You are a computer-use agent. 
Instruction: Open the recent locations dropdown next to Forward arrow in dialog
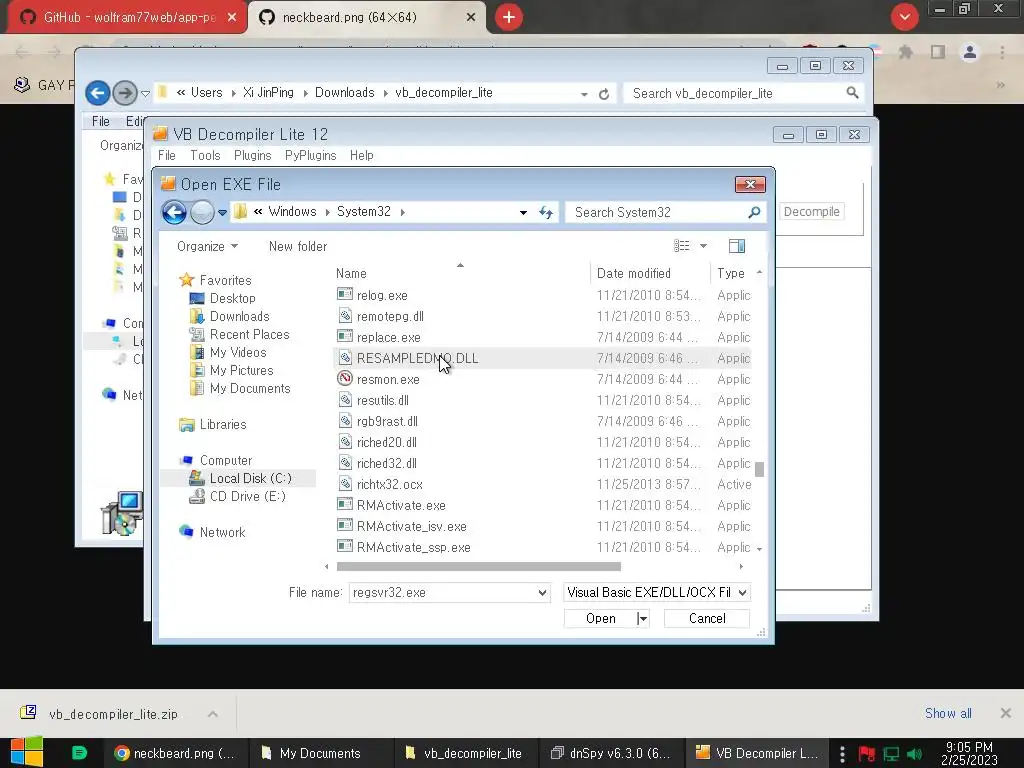coord(223,212)
